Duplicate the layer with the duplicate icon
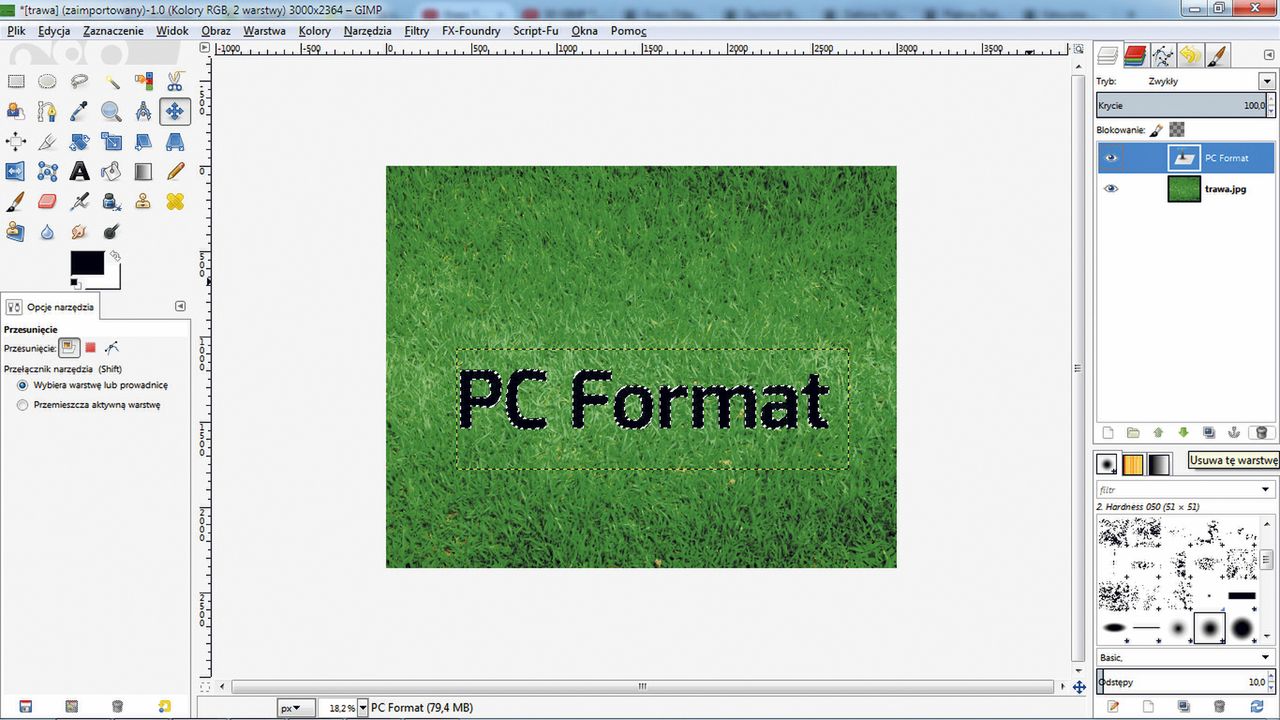 click(1209, 433)
